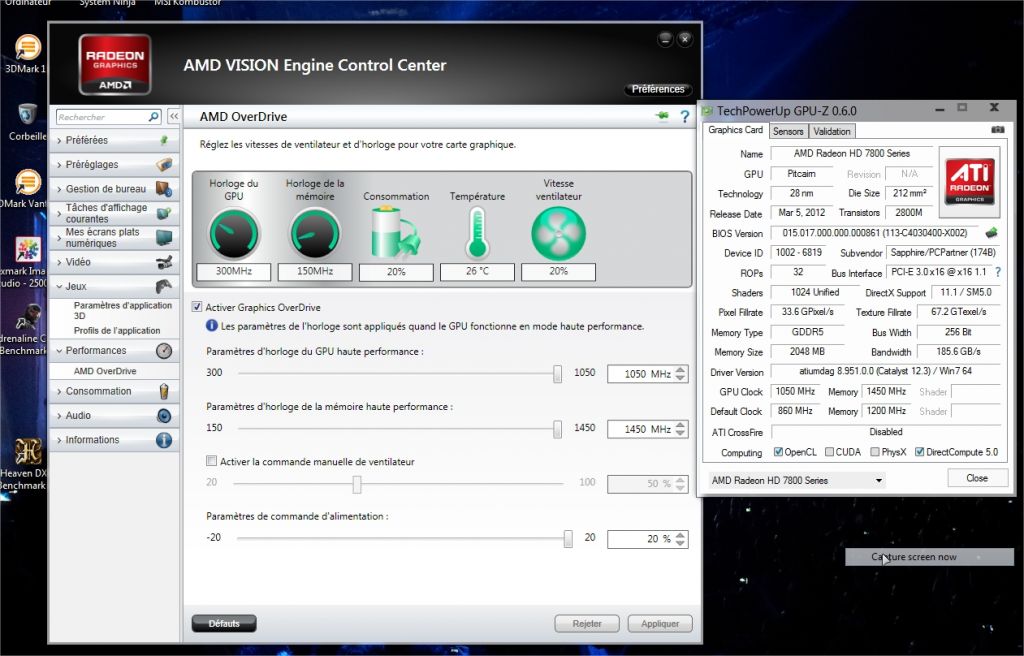Click Close button in GPU-Z

[977, 478]
